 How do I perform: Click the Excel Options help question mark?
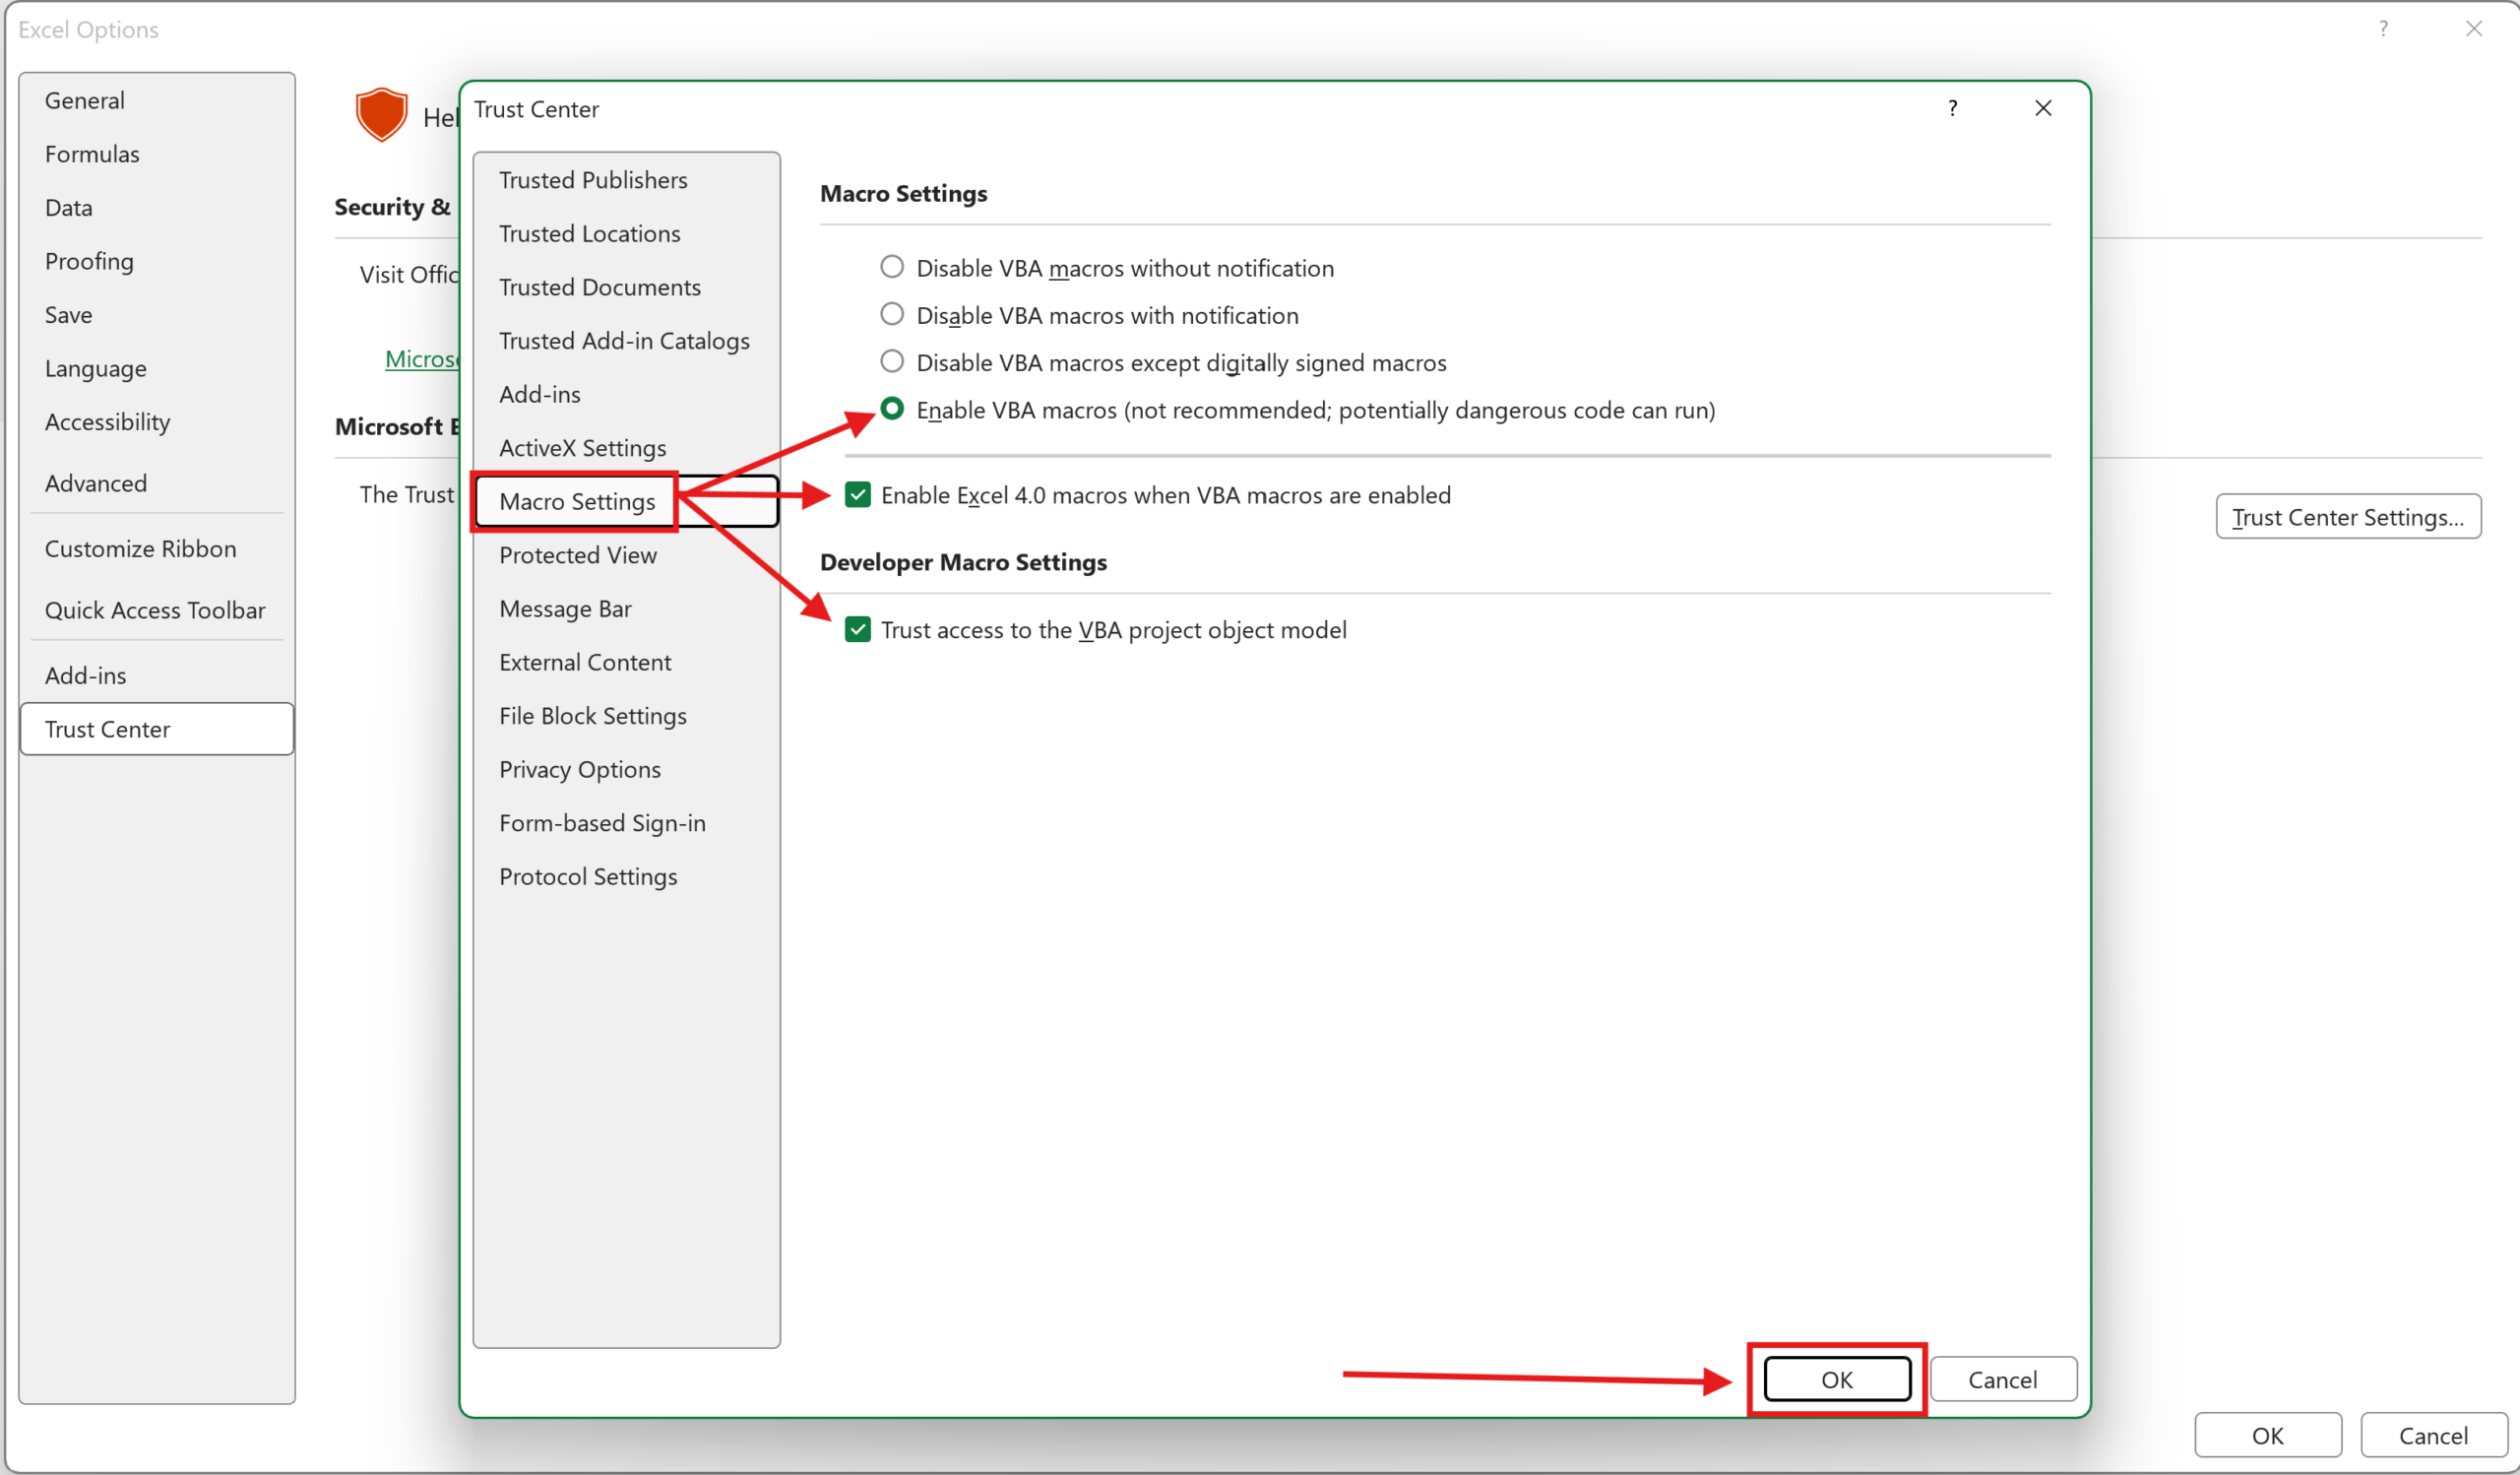tap(2384, 29)
